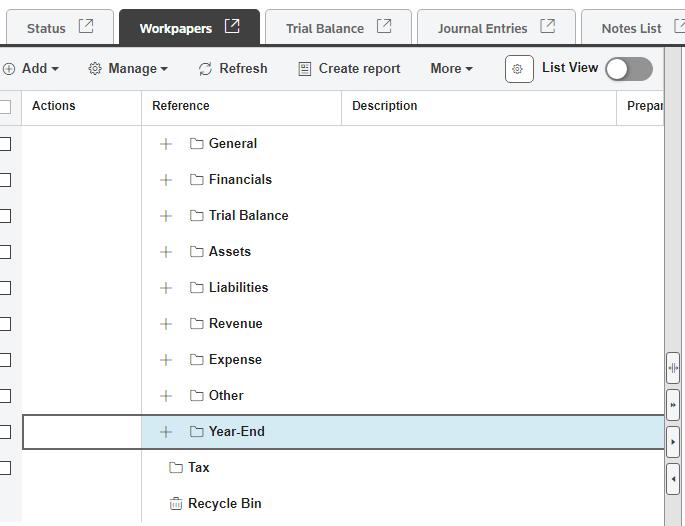Select the Tax folder item

198,468
